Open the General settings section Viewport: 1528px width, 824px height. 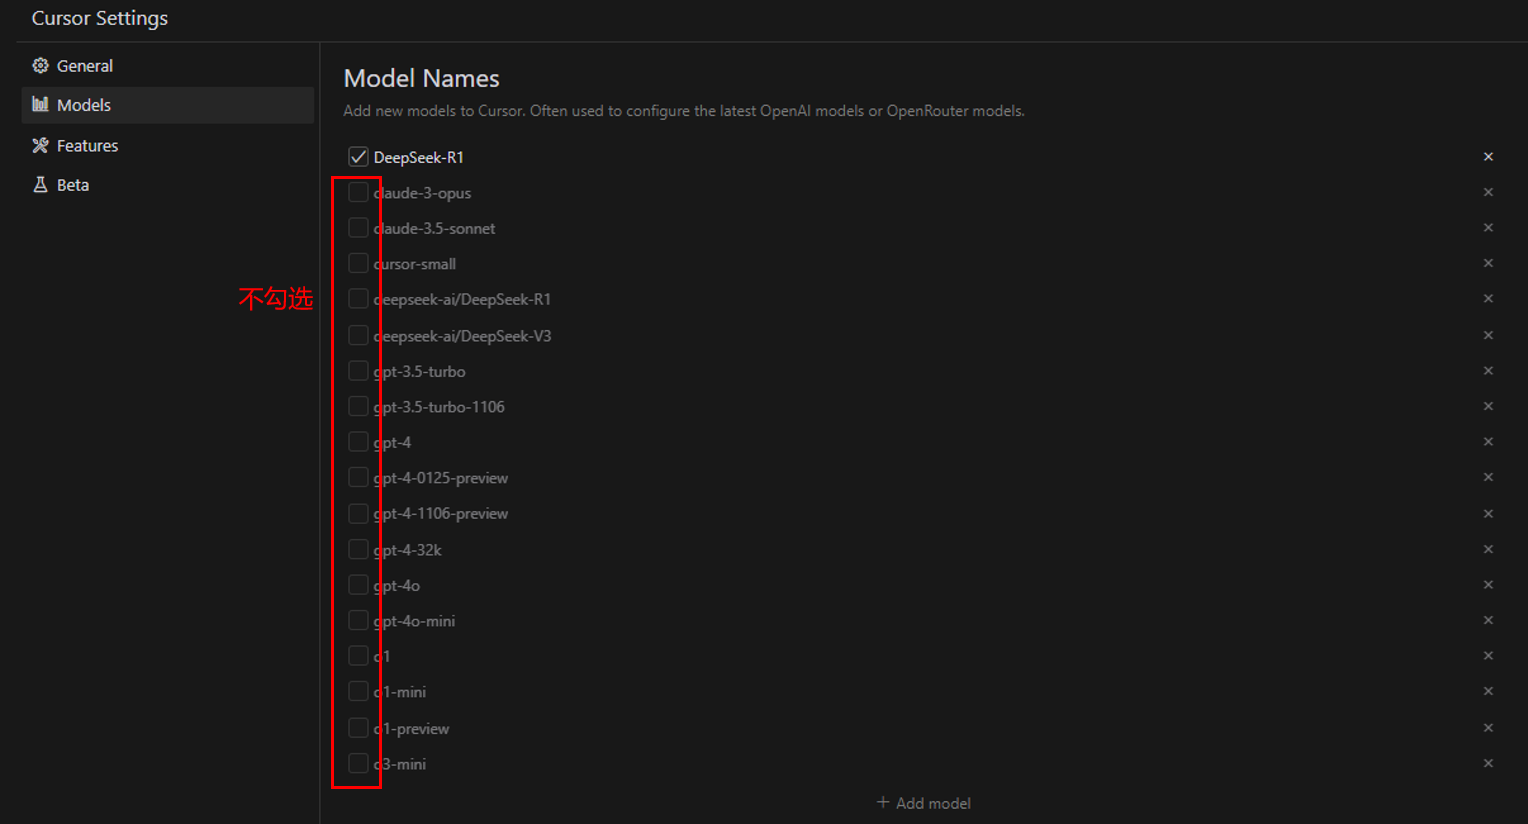[x=84, y=66]
